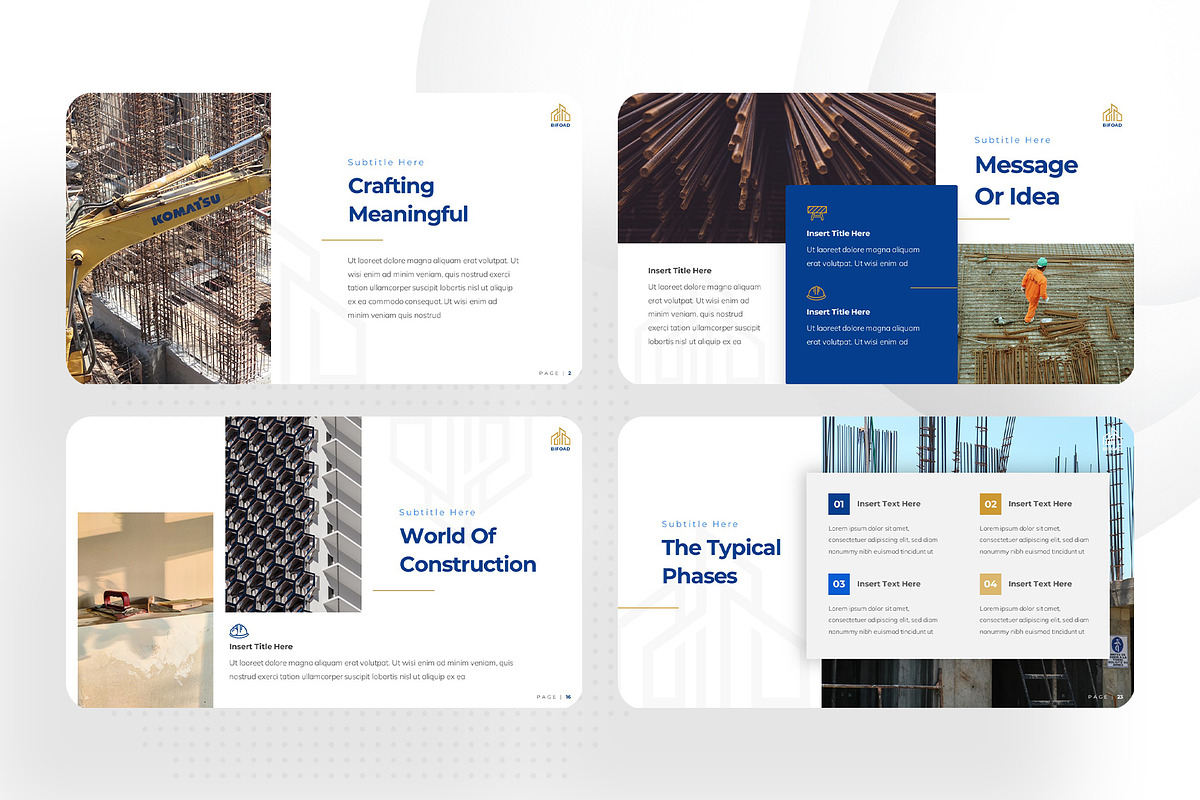
Task: Select the Lorem ipsum paragraph under badge 01
Action: (x=883, y=539)
